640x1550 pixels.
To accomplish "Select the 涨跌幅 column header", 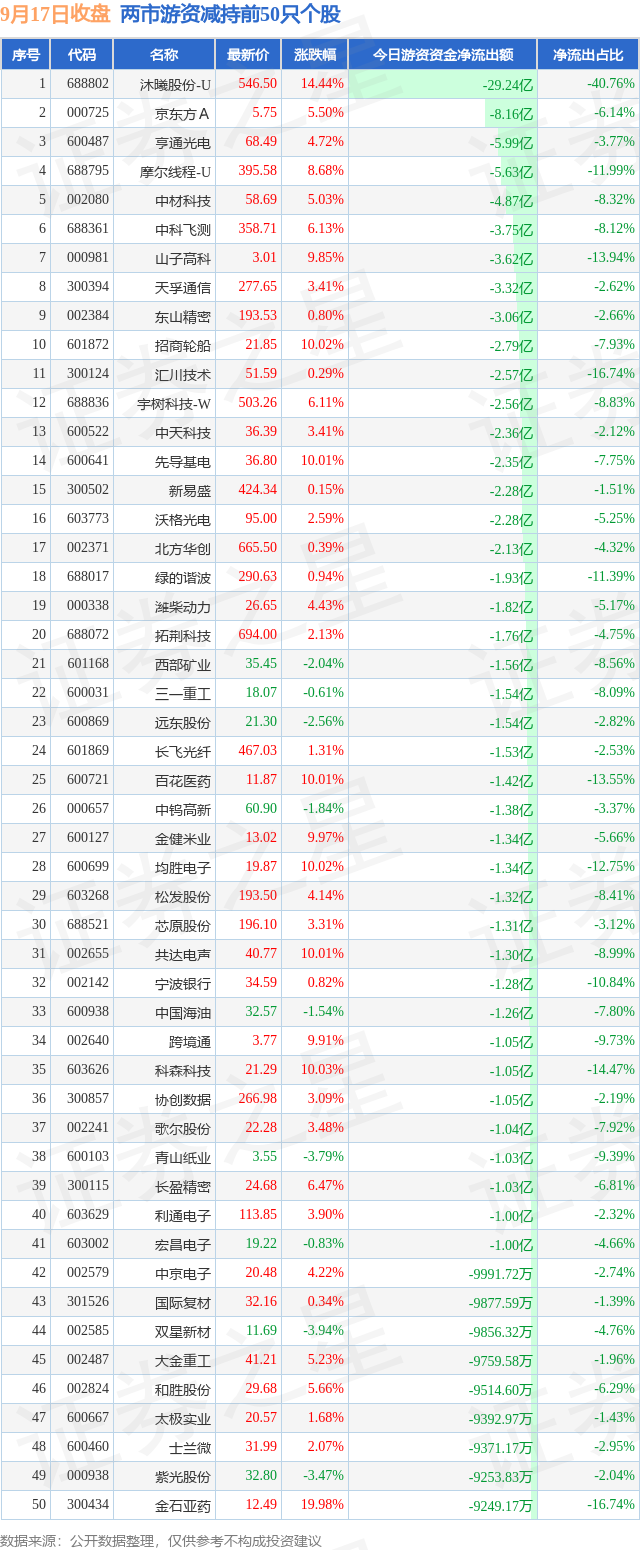I will 314,55.
